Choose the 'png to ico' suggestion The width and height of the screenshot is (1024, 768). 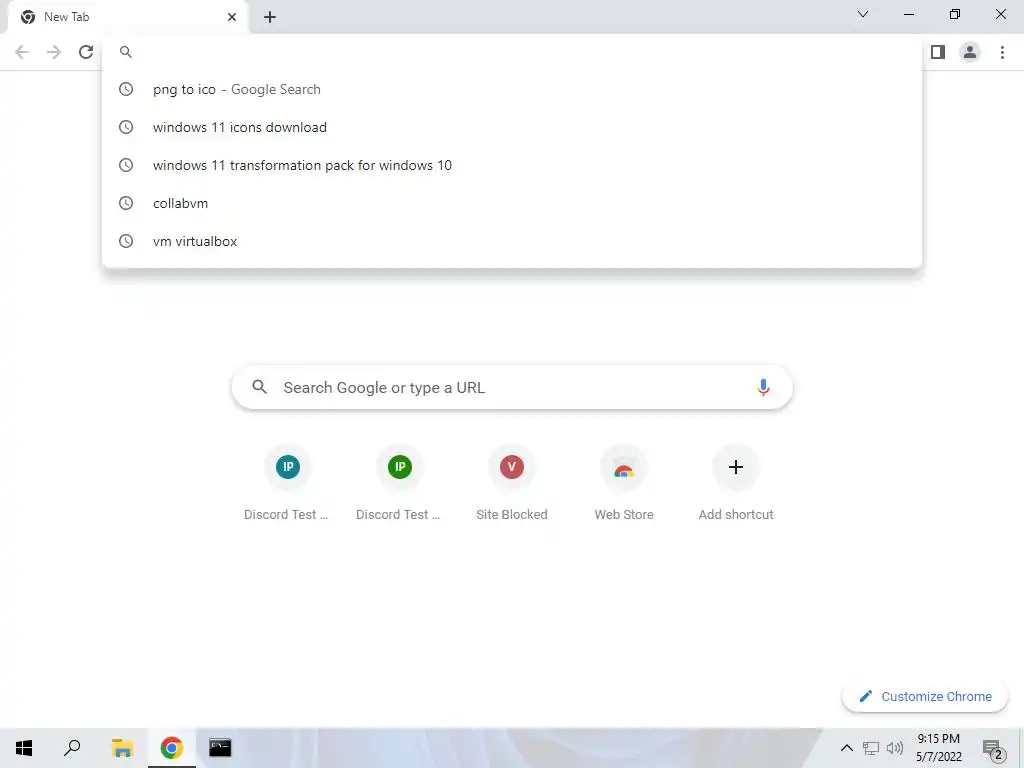tap(511, 89)
